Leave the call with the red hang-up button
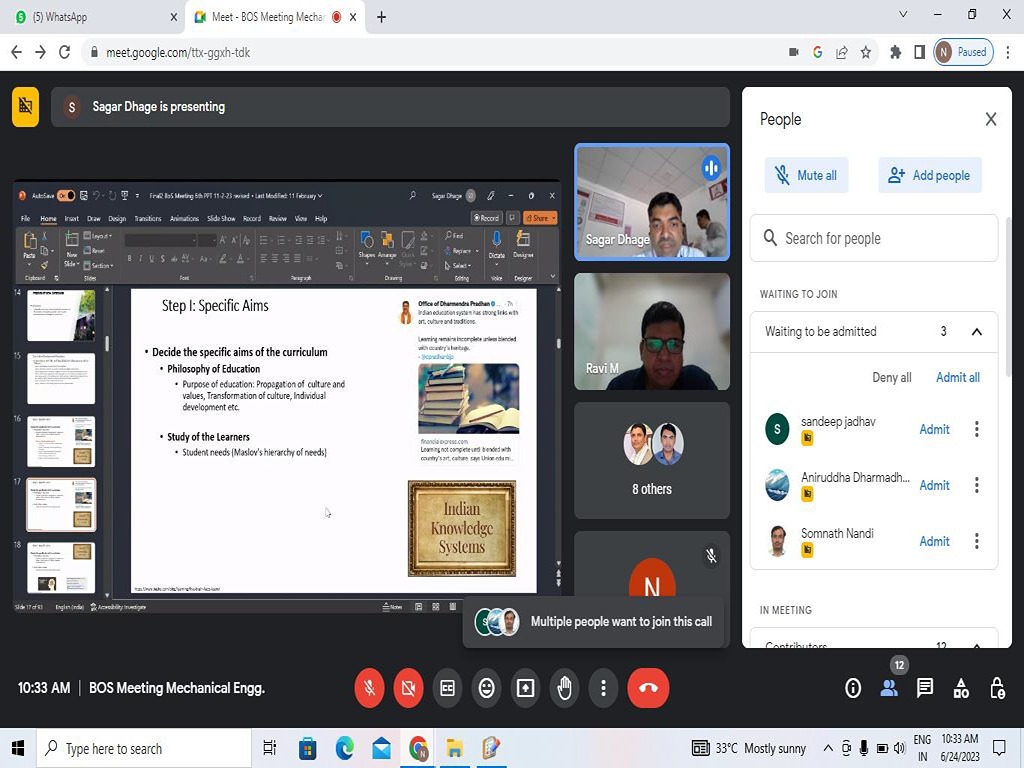The image size is (1024, 768). [648, 688]
